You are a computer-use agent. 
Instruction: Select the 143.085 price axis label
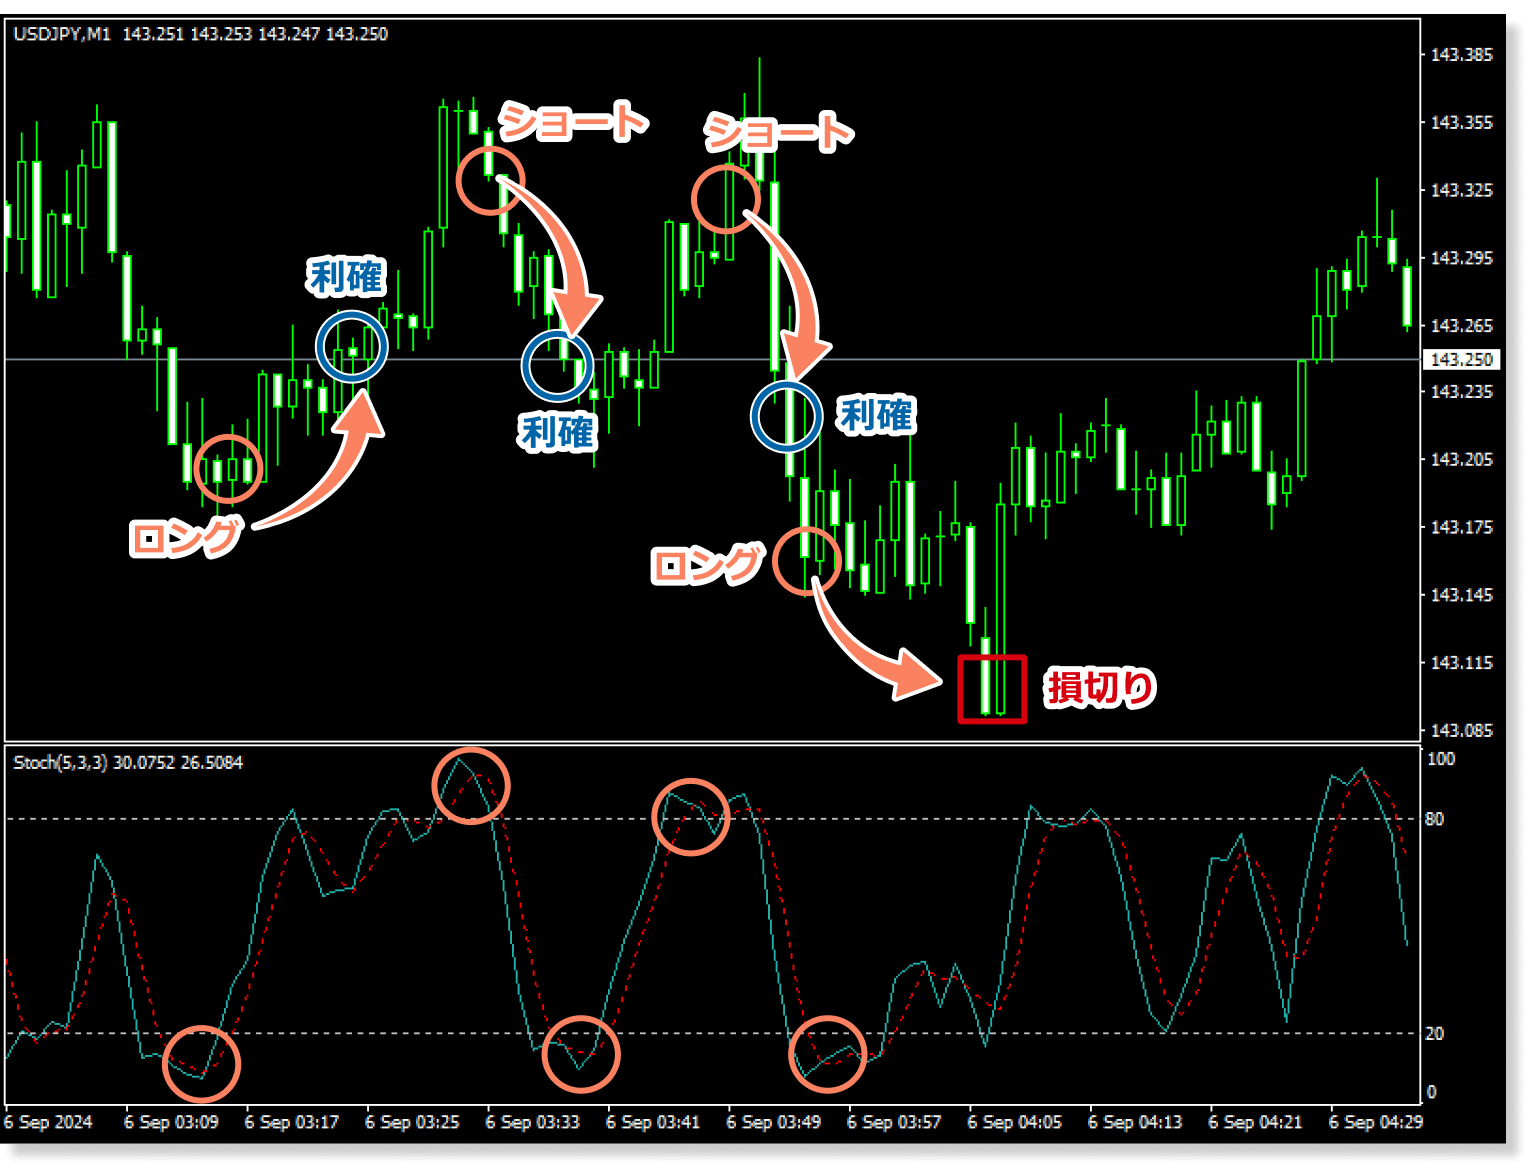tap(1461, 731)
